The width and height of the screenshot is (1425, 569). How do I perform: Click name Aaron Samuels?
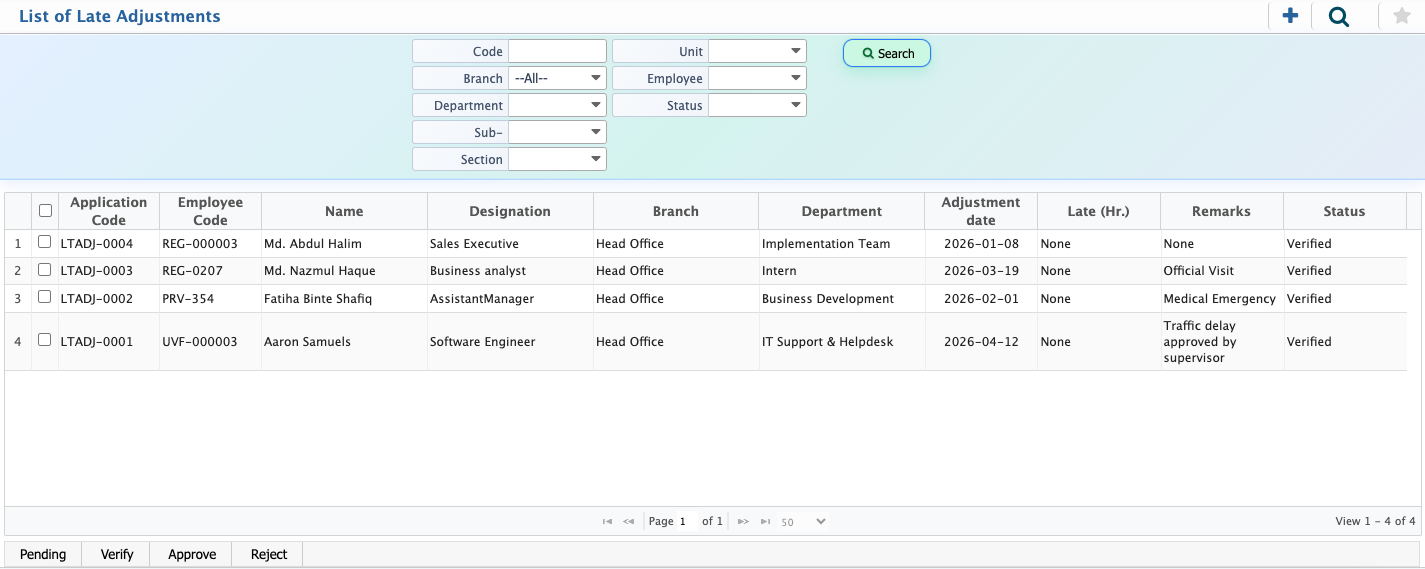[x=309, y=342]
